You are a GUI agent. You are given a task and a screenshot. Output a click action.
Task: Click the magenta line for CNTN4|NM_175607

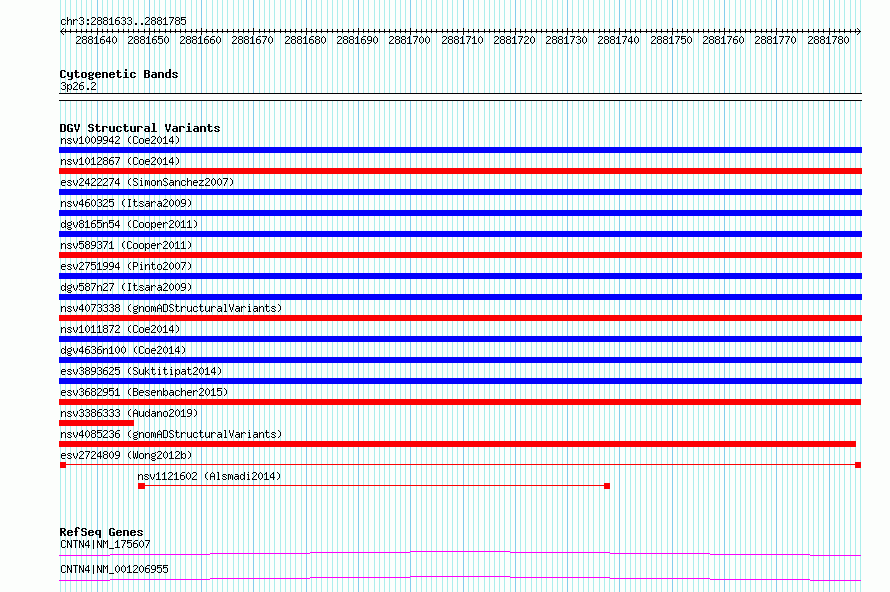coord(460,553)
